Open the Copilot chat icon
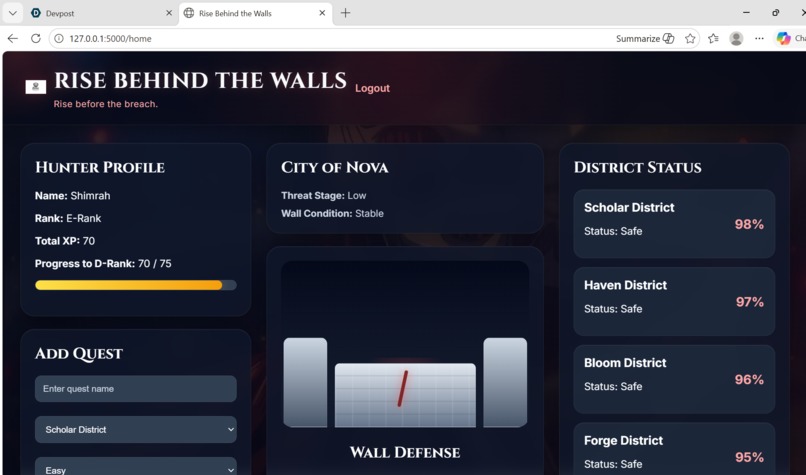The image size is (806, 475). (x=783, y=39)
